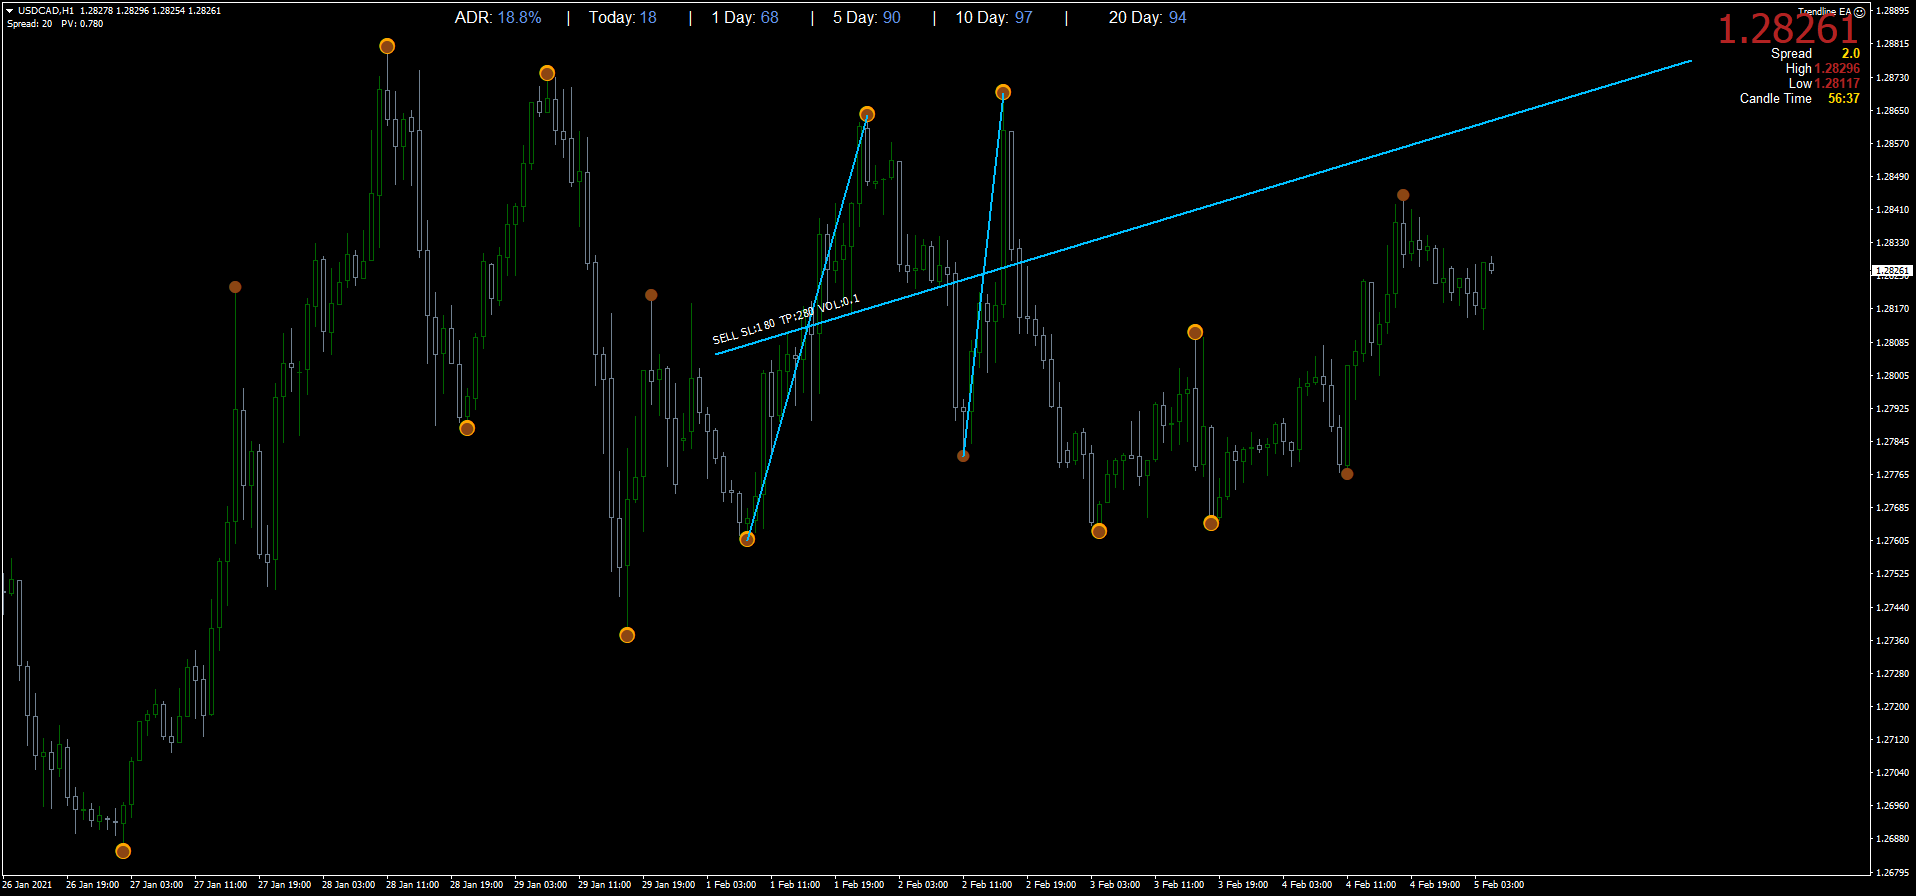The width and height of the screenshot is (1916, 896).
Task: Click the 26 Jan 2021 date label
Action: point(27,884)
